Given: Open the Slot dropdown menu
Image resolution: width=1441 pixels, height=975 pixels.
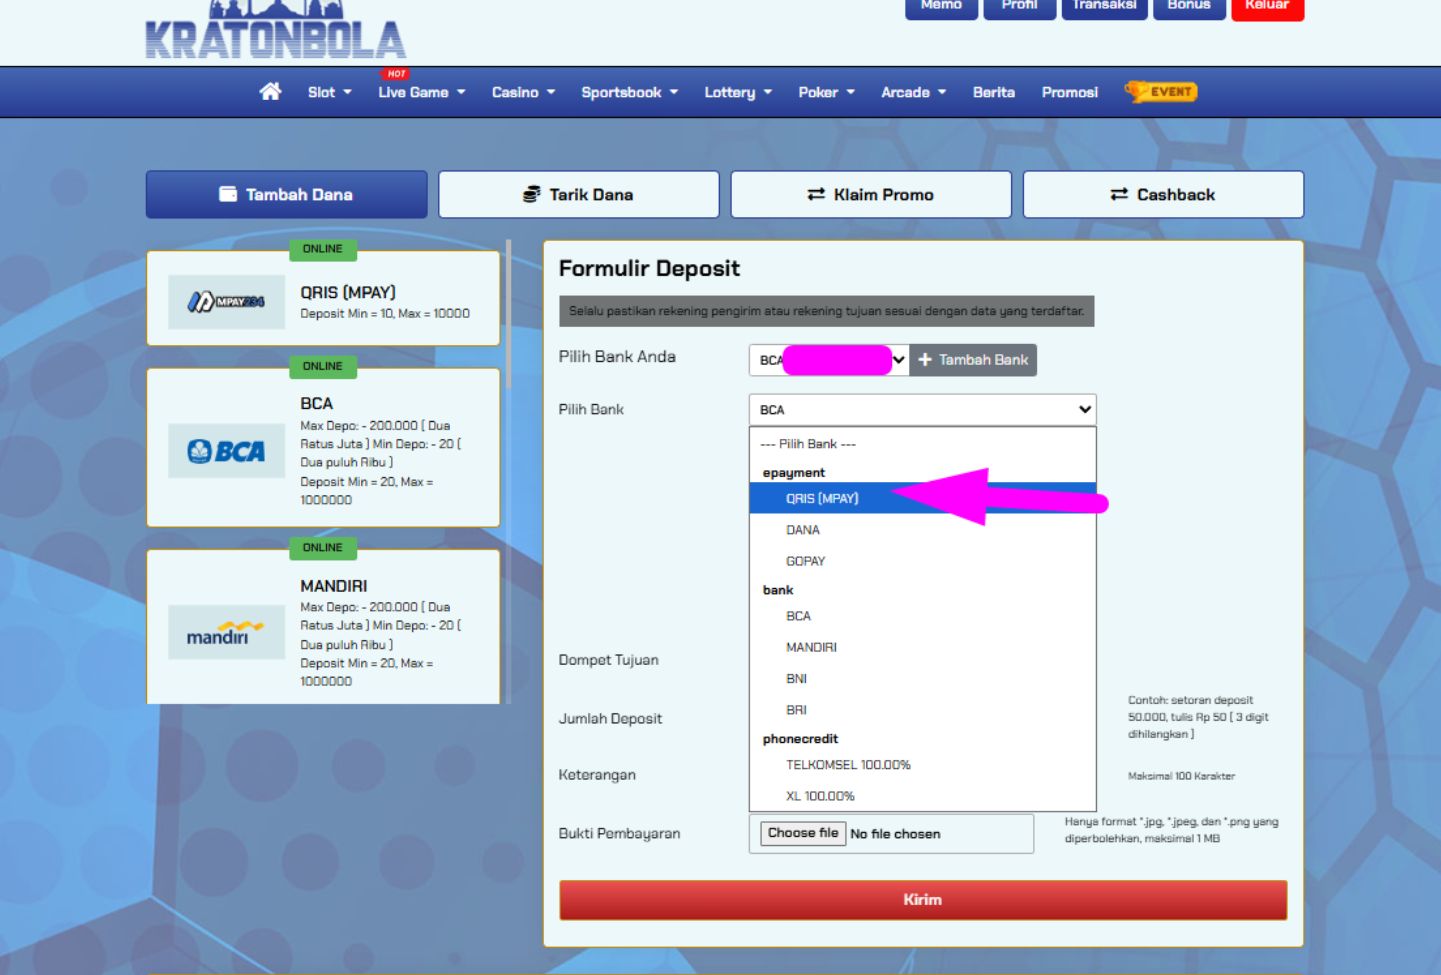Looking at the screenshot, I should point(330,92).
